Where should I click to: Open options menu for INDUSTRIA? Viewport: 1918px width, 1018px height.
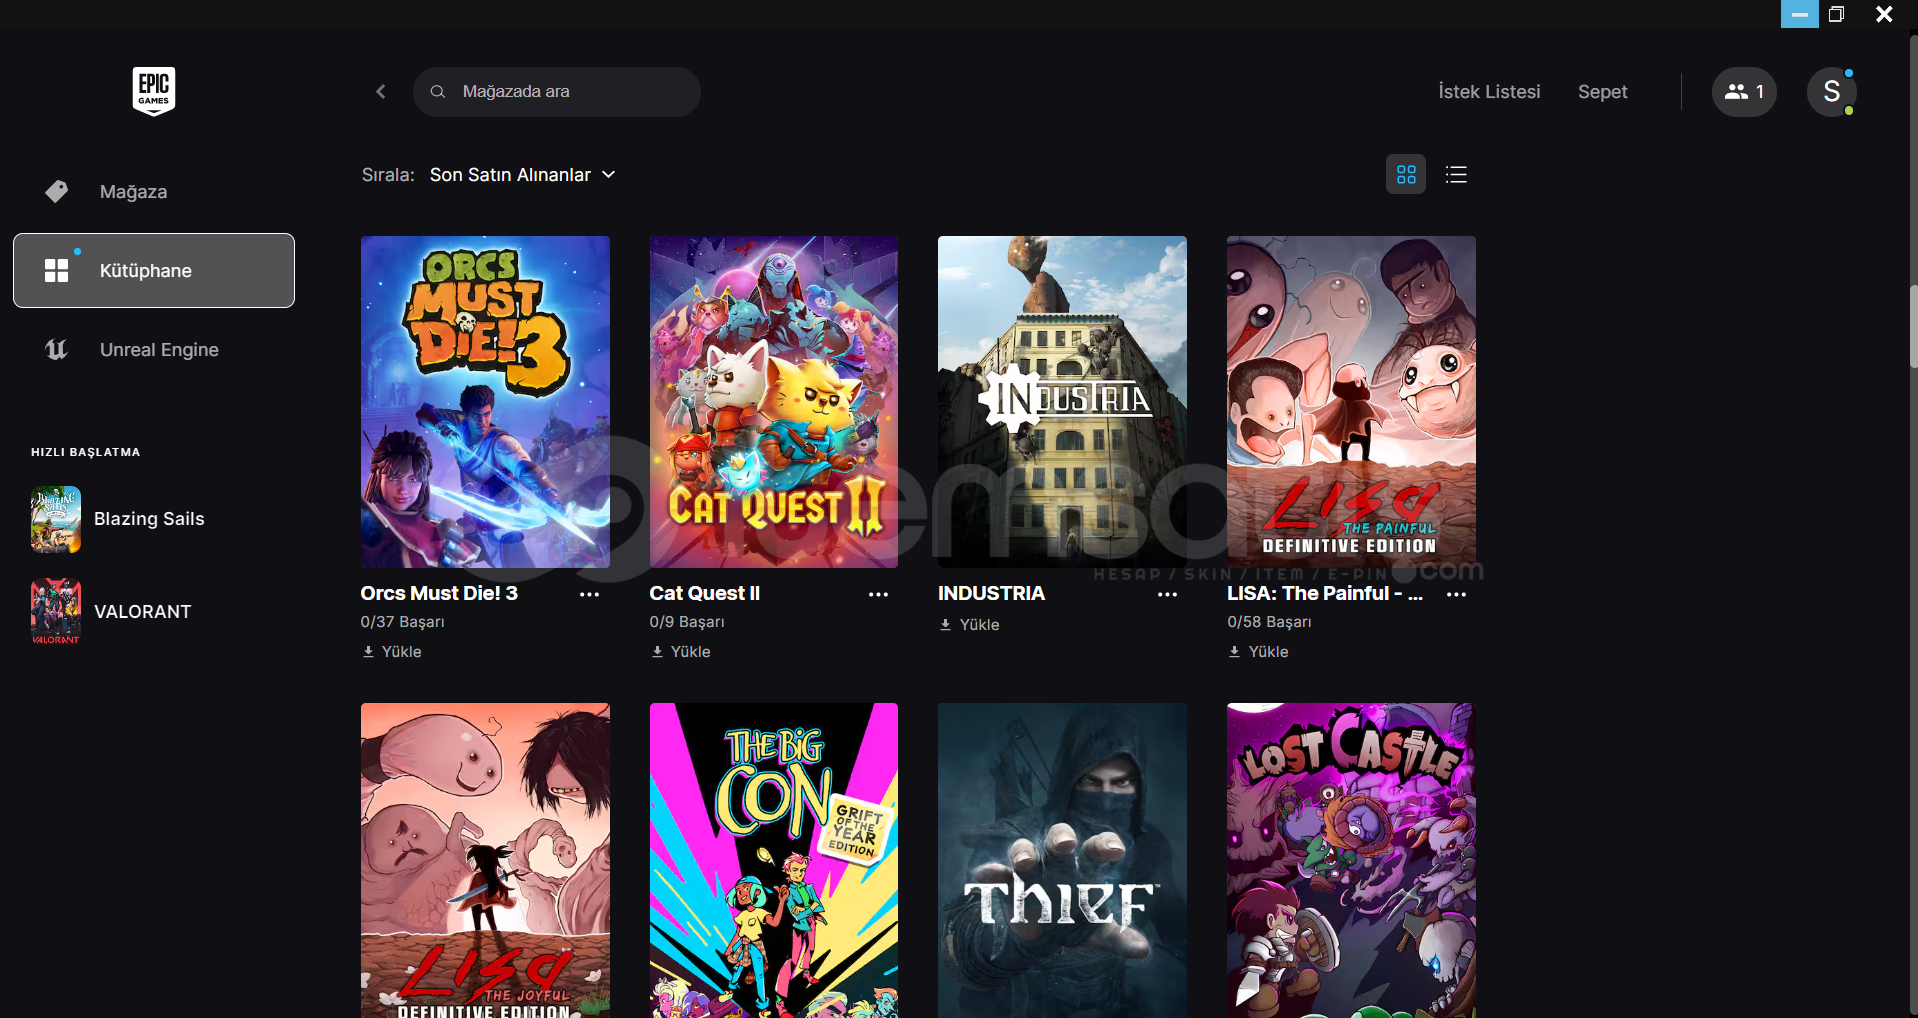pyautogui.click(x=1167, y=594)
